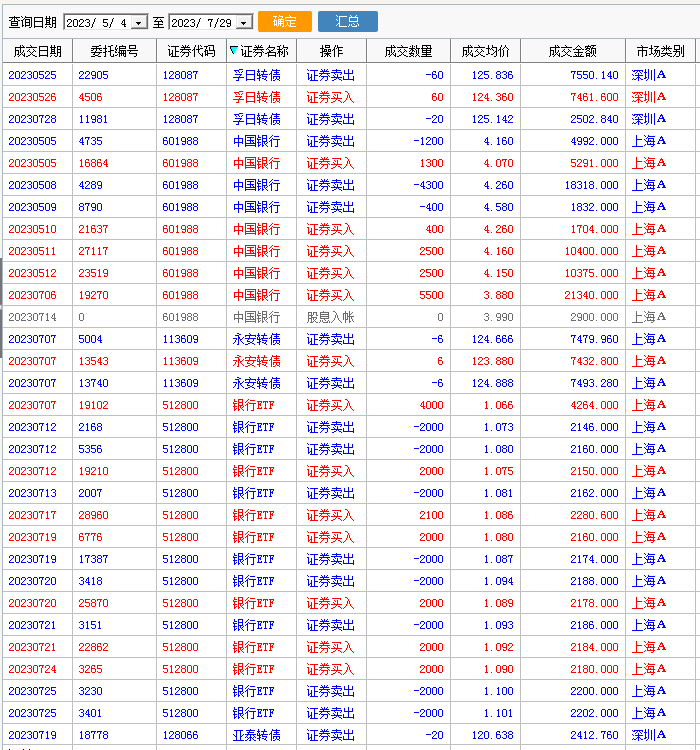Screen dimensions: 700x750
Task: Select amount 1832.000
Action: point(594,207)
